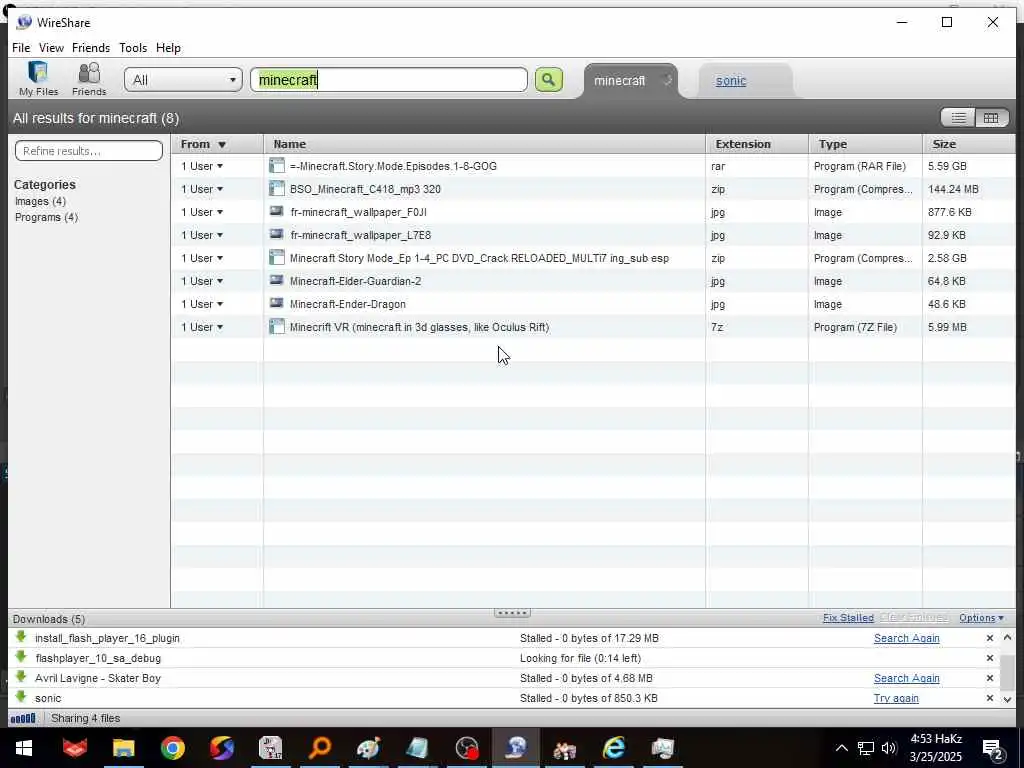The image size is (1024, 768).
Task: Cancel flashplayer_10_sa_debug download
Action: (x=990, y=658)
